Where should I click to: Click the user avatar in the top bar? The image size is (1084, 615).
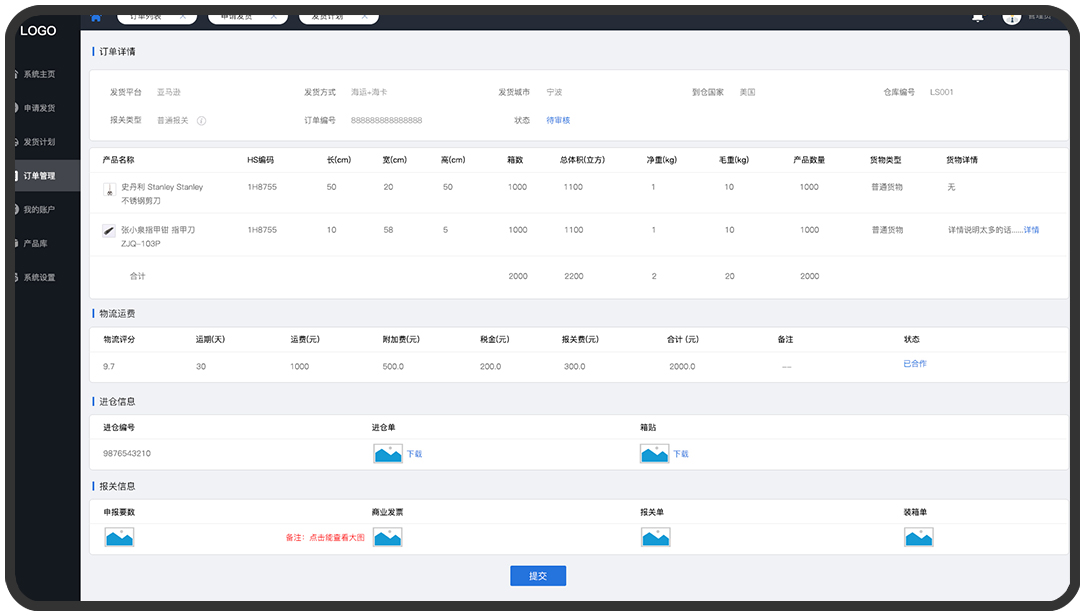pos(1011,16)
